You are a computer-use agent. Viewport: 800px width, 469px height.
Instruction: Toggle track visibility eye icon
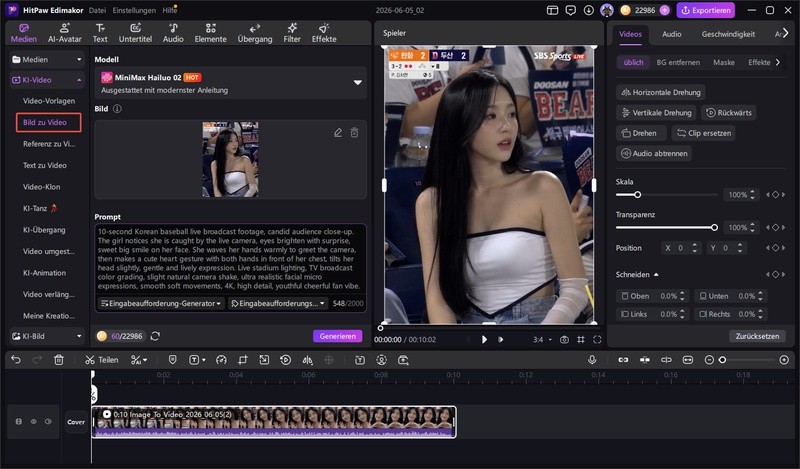tap(34, 422)
